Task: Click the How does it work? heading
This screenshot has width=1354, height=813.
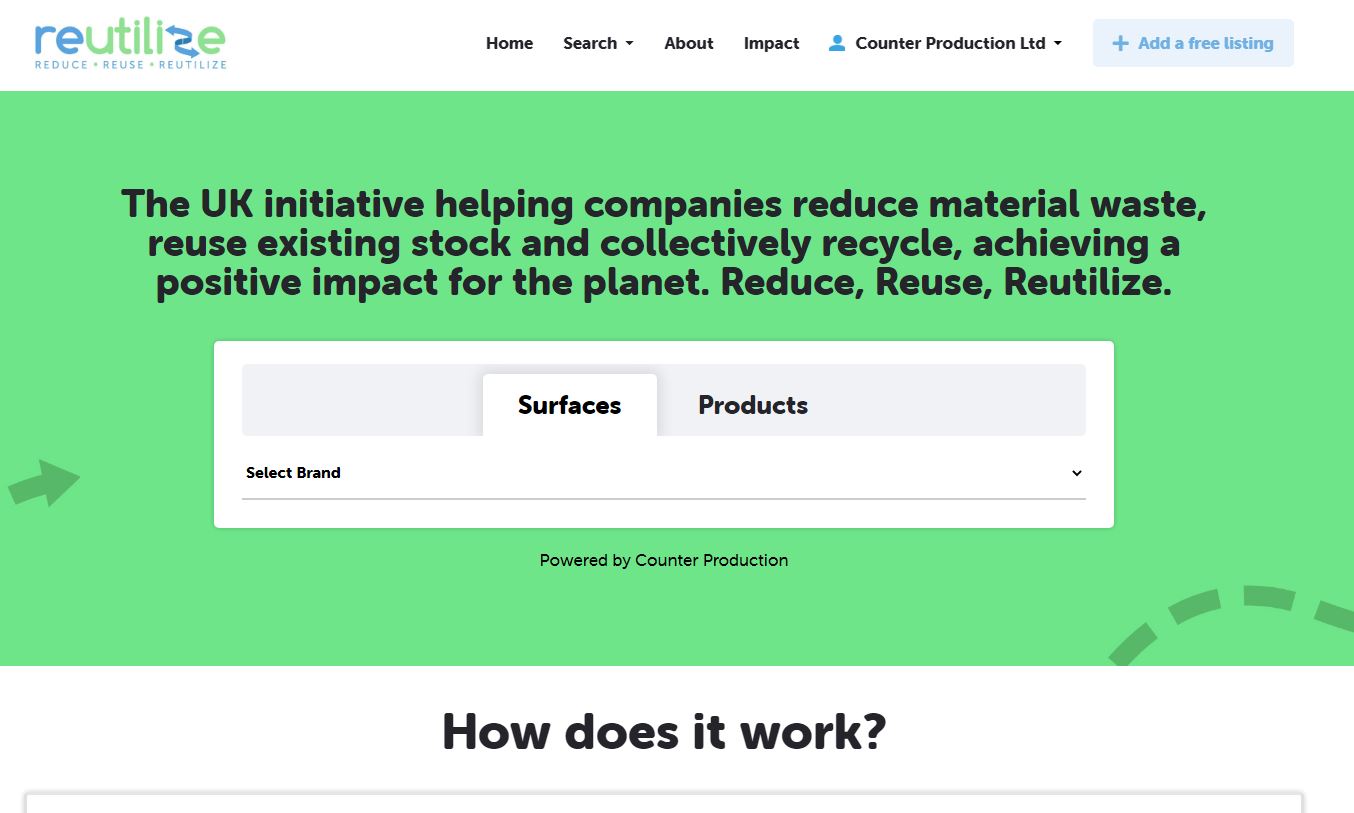Action: point(664,731)
